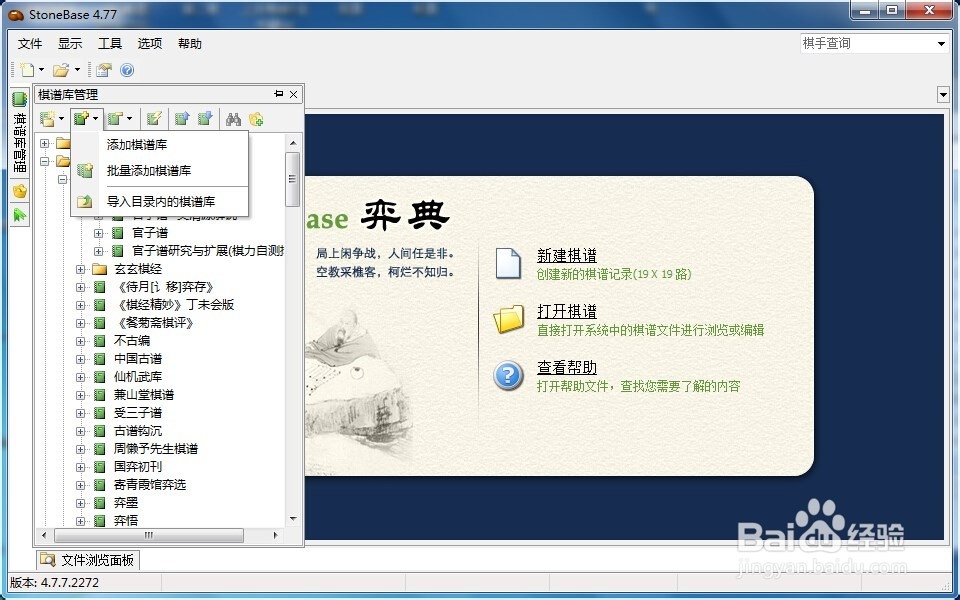Open the 选项 menu

(149, 43)
